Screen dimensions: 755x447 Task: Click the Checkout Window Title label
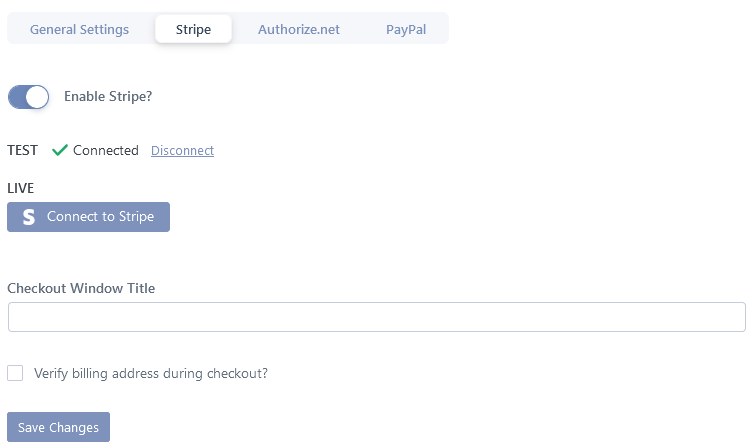(x=81, y=289)
